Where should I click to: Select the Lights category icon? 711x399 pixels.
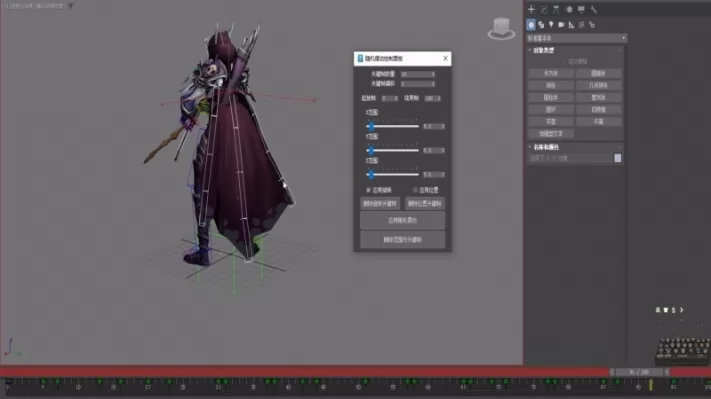(x=551, y=24)
